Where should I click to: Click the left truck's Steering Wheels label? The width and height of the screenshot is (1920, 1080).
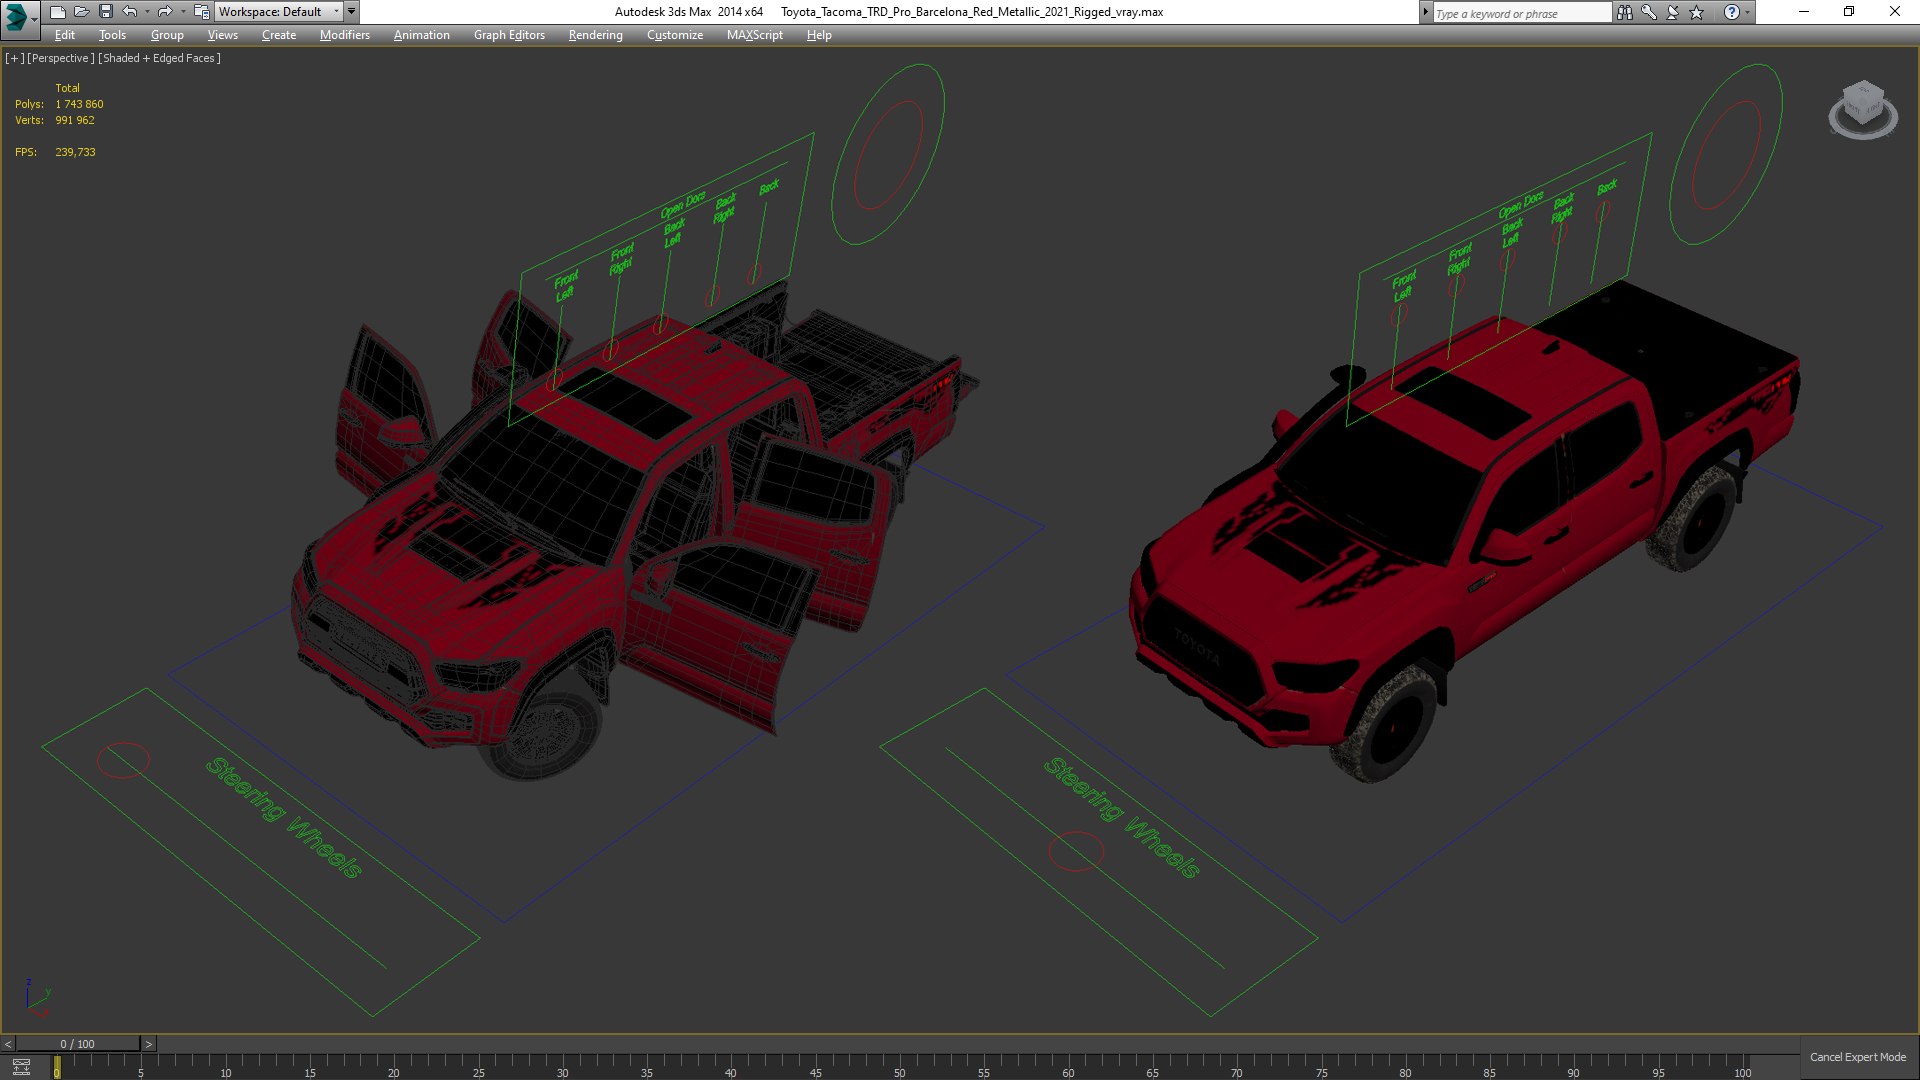(x=283, y=818)
